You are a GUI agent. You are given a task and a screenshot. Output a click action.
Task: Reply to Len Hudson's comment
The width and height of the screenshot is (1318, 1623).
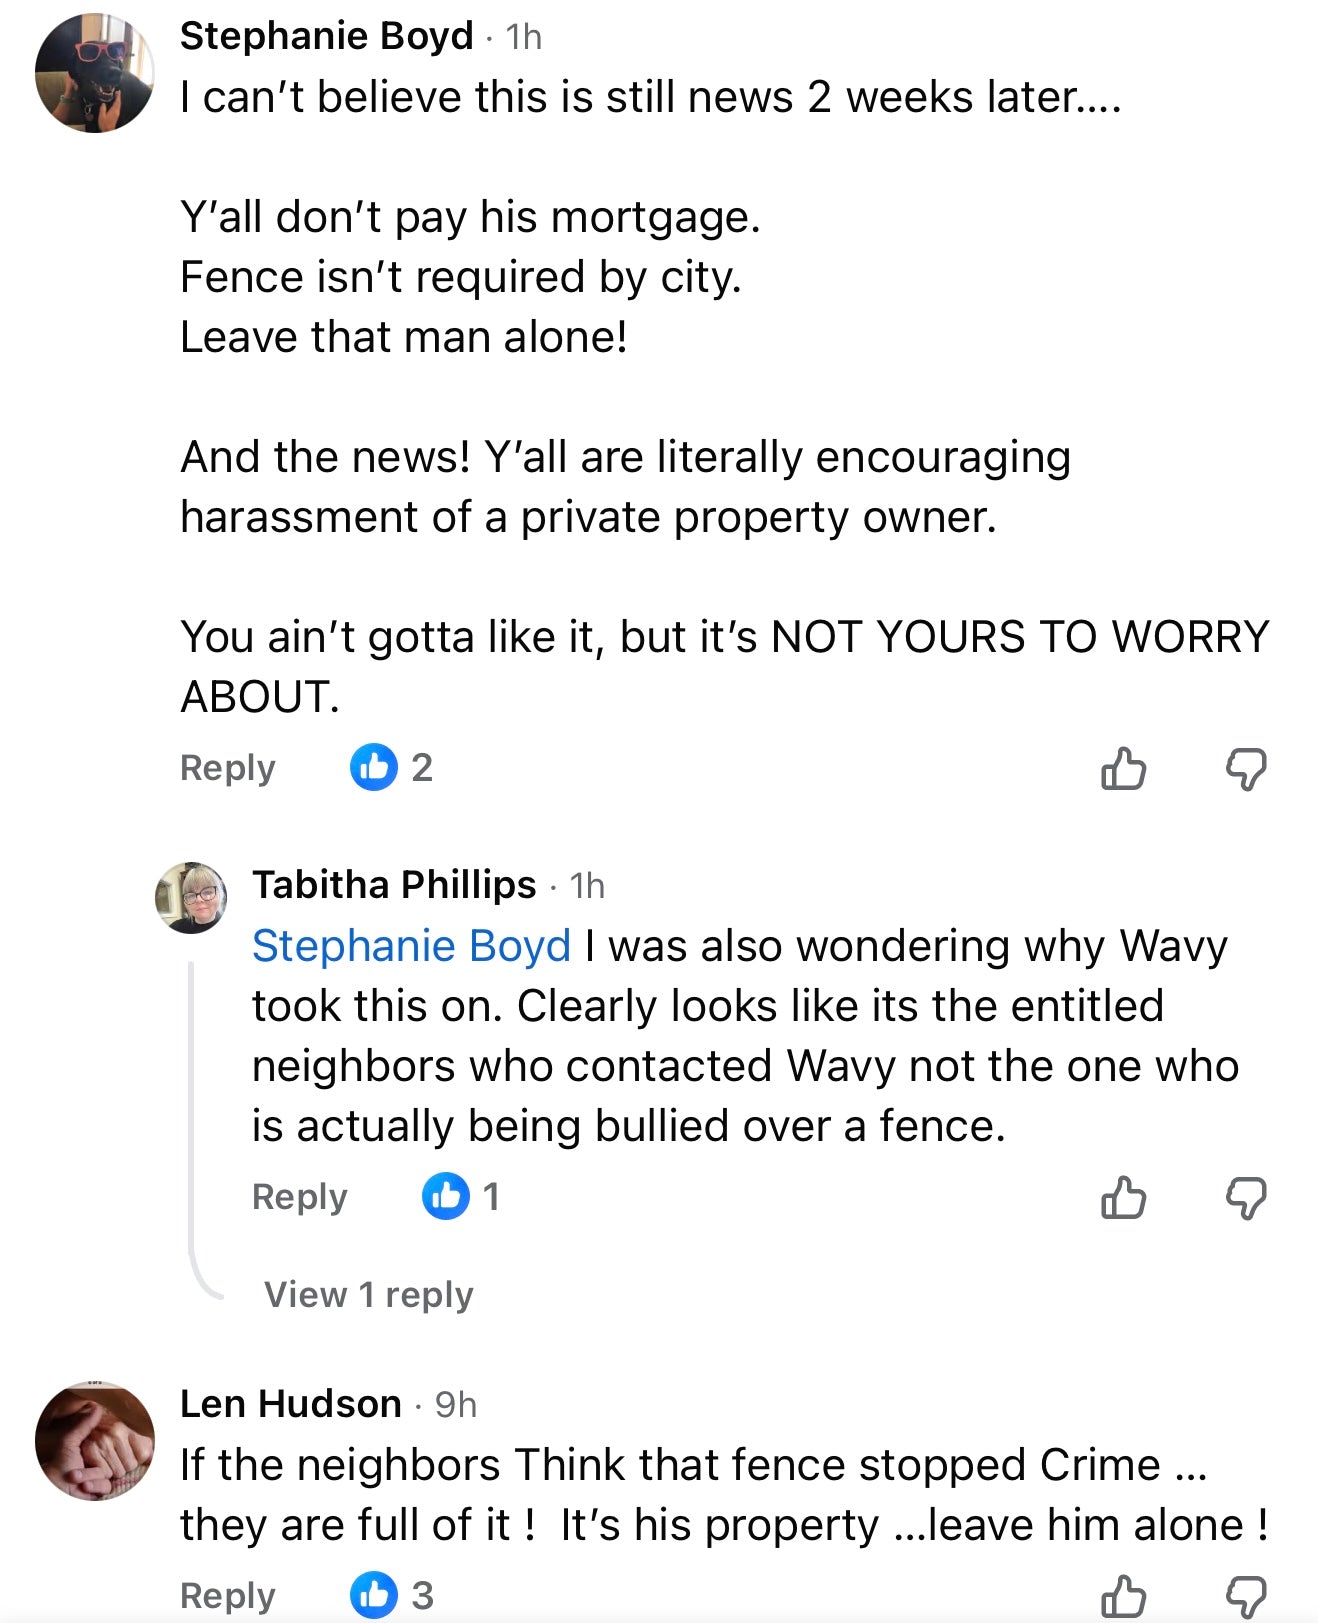click(x=227, y=1595)
